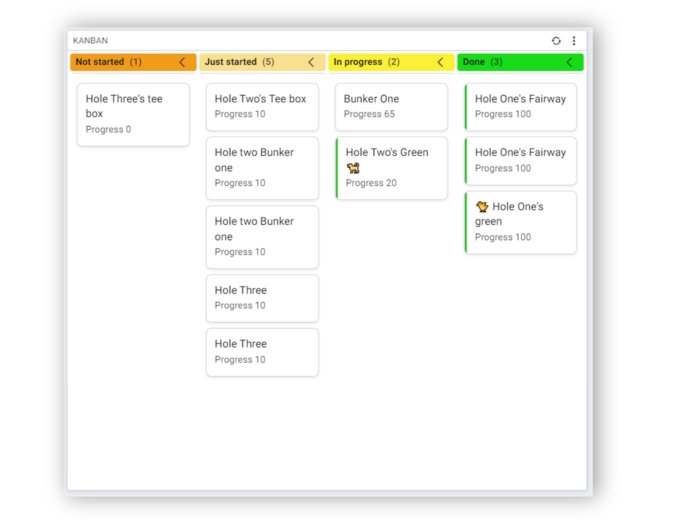676x524 pixels.
Task: Collapse the Done column chevron
Action: tap(570, 62)
